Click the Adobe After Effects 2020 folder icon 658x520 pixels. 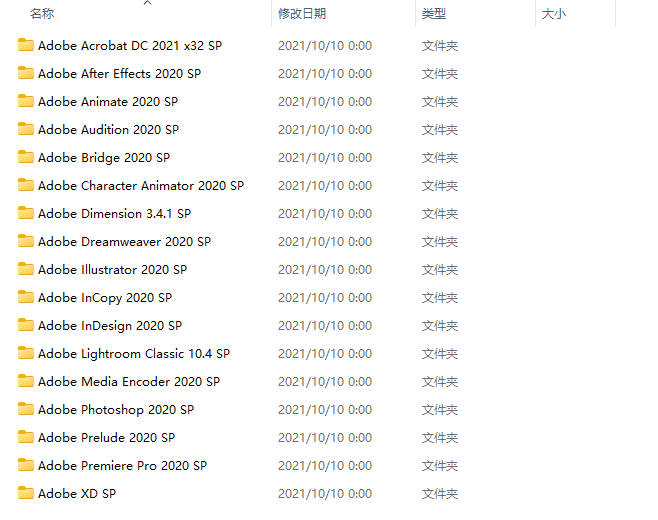click(x=26, y=73)
